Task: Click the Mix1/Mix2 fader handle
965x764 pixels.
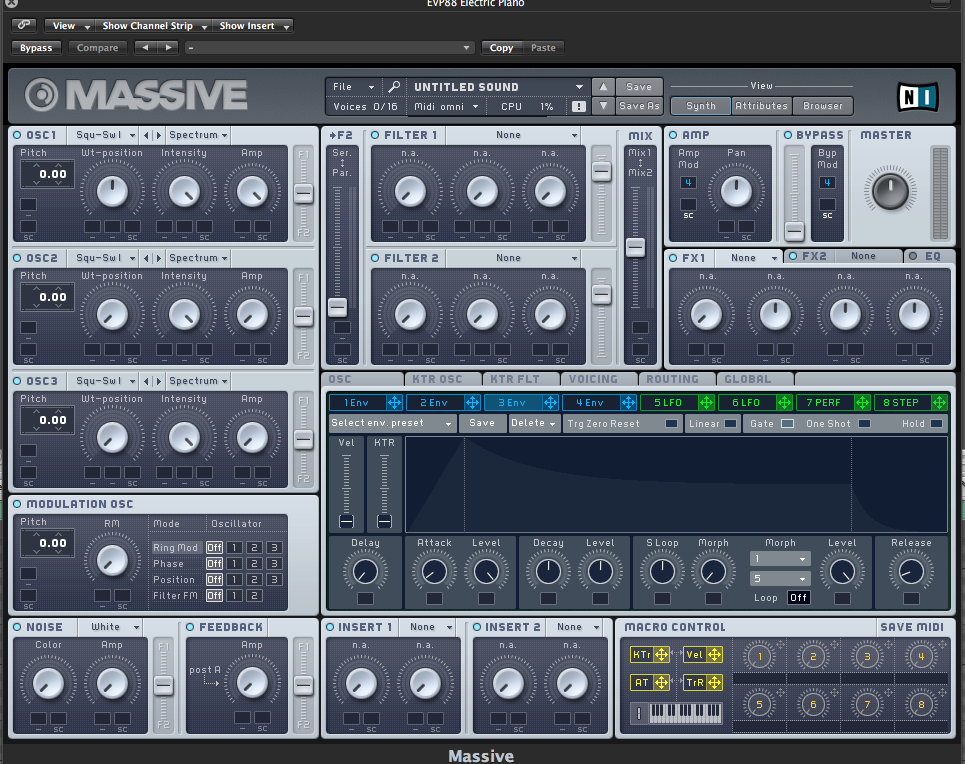Action: tap(636, 247)
